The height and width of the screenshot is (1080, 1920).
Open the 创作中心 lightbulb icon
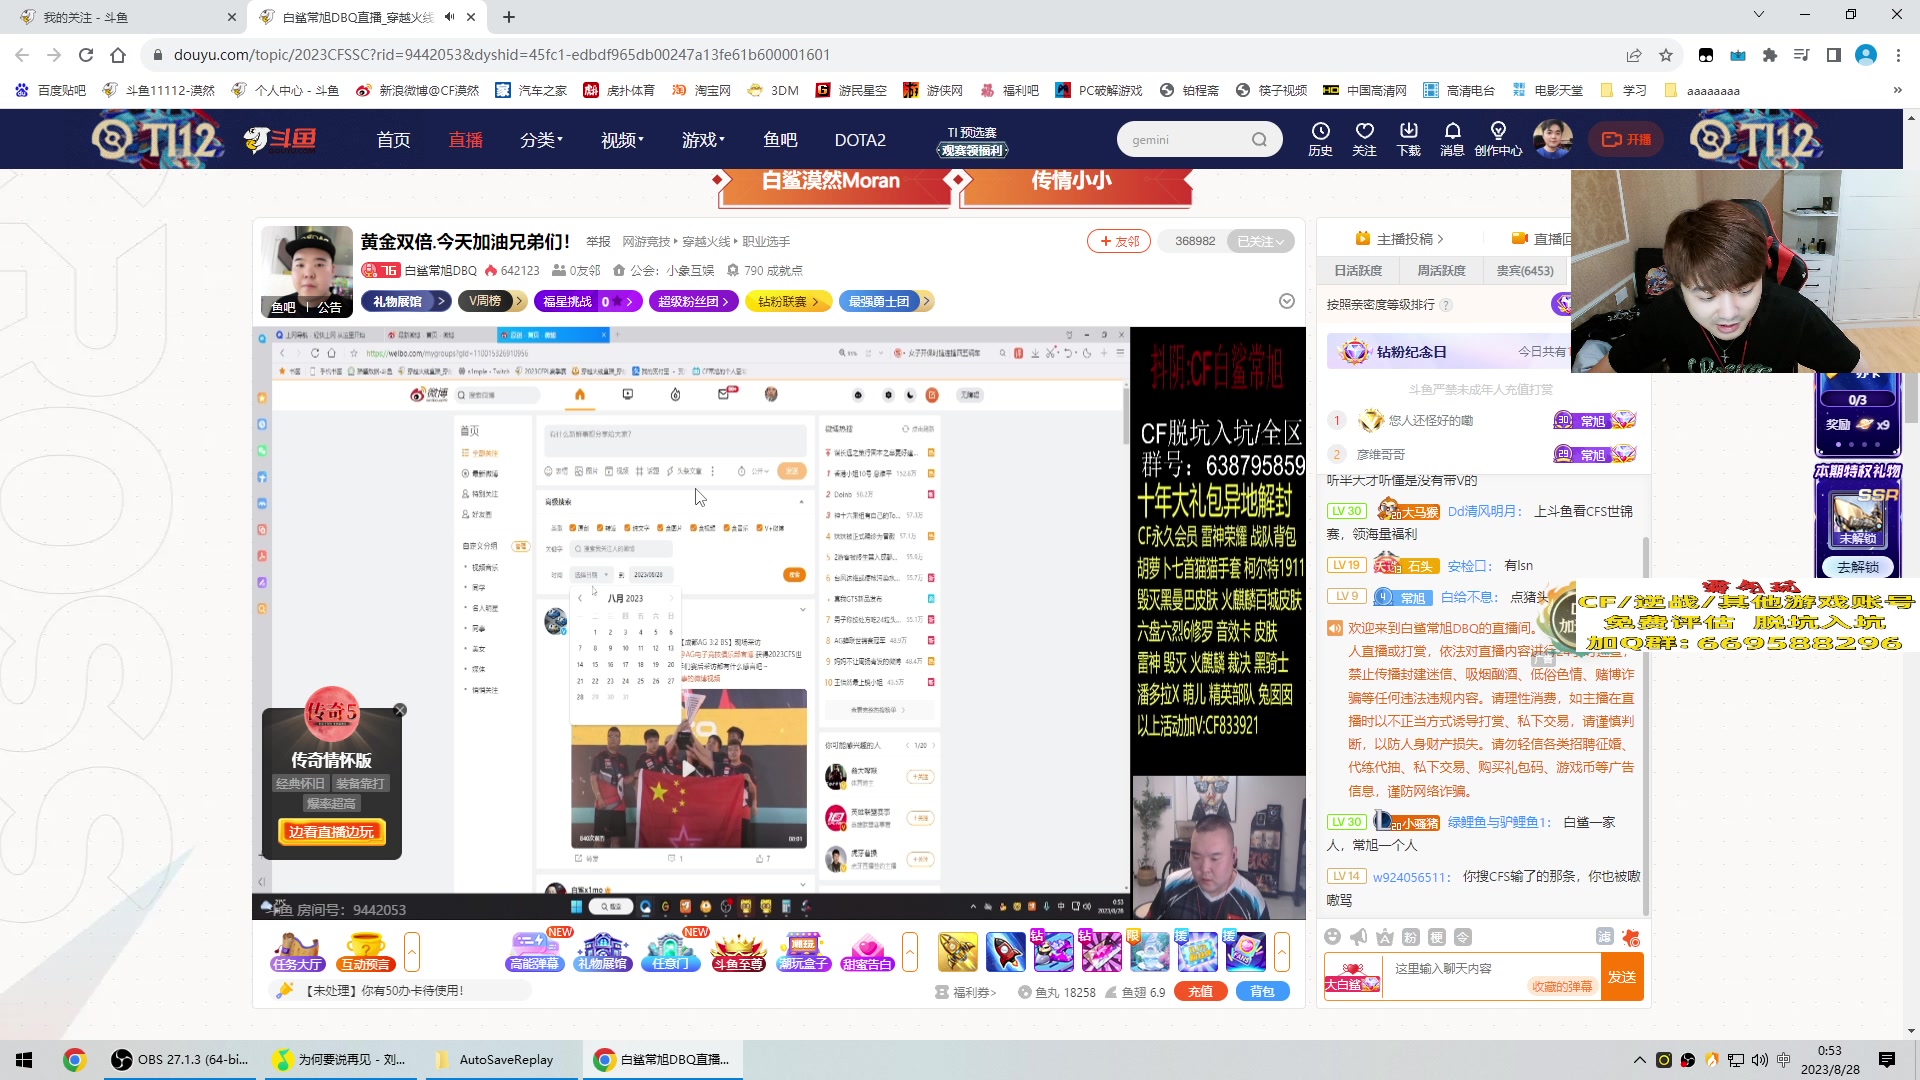[x=1497, y=139]
